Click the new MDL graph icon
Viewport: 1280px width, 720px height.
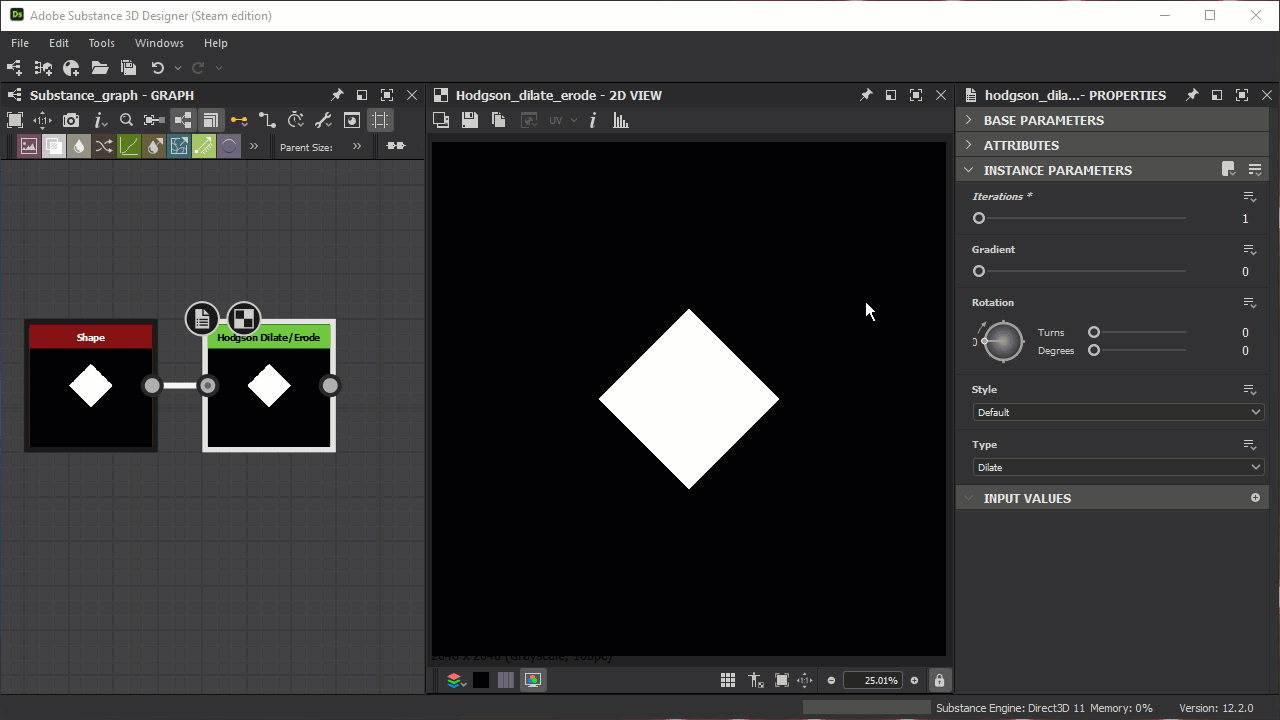click(x=43, y=68)
